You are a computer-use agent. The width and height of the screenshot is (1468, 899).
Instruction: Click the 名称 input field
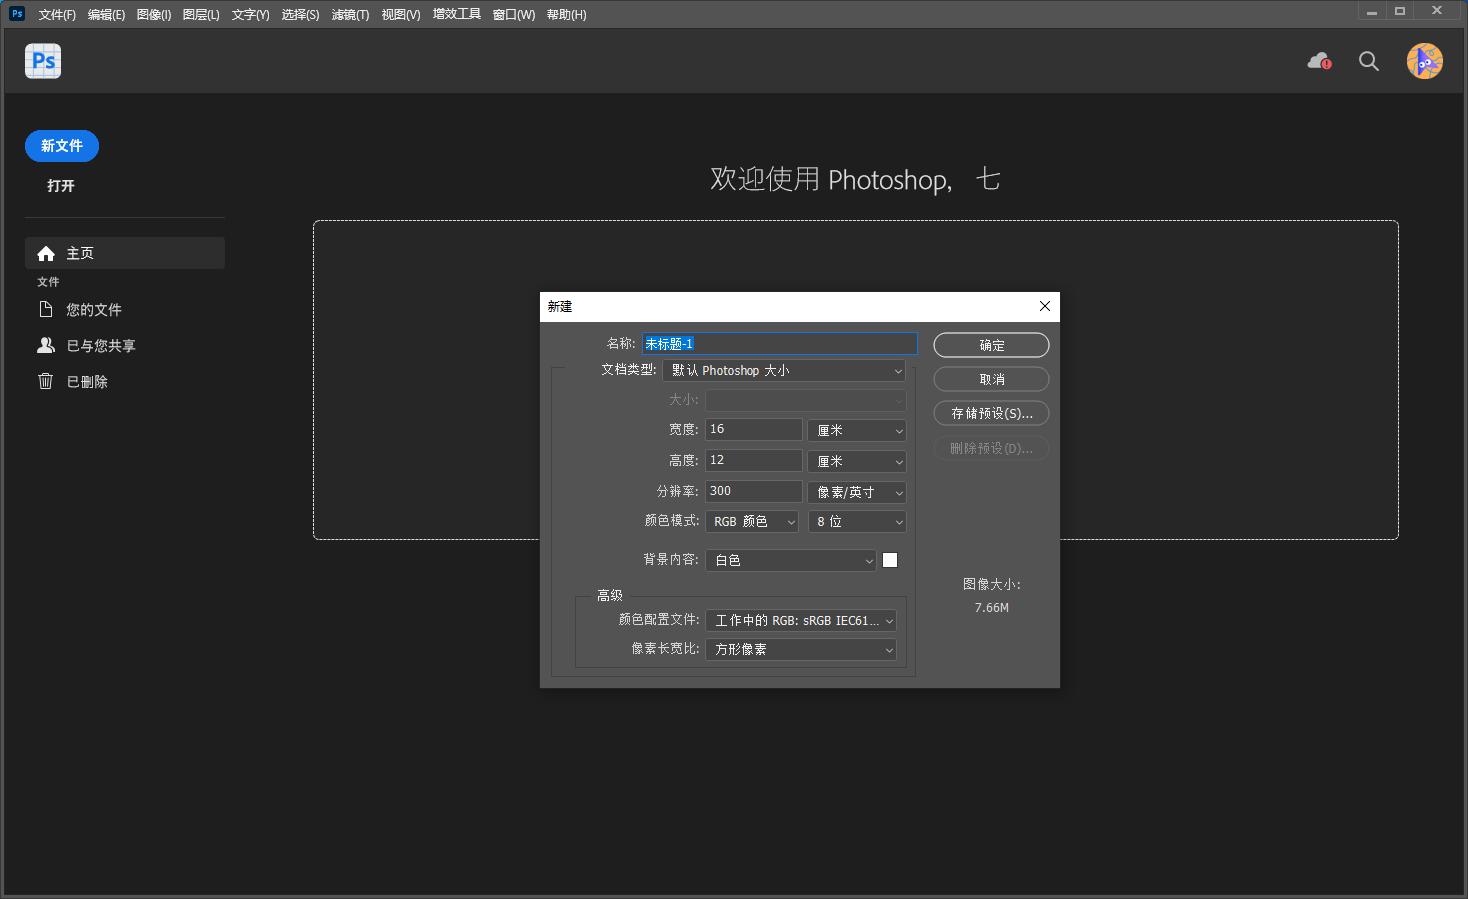pyautogui.click(x=780, y=343)
